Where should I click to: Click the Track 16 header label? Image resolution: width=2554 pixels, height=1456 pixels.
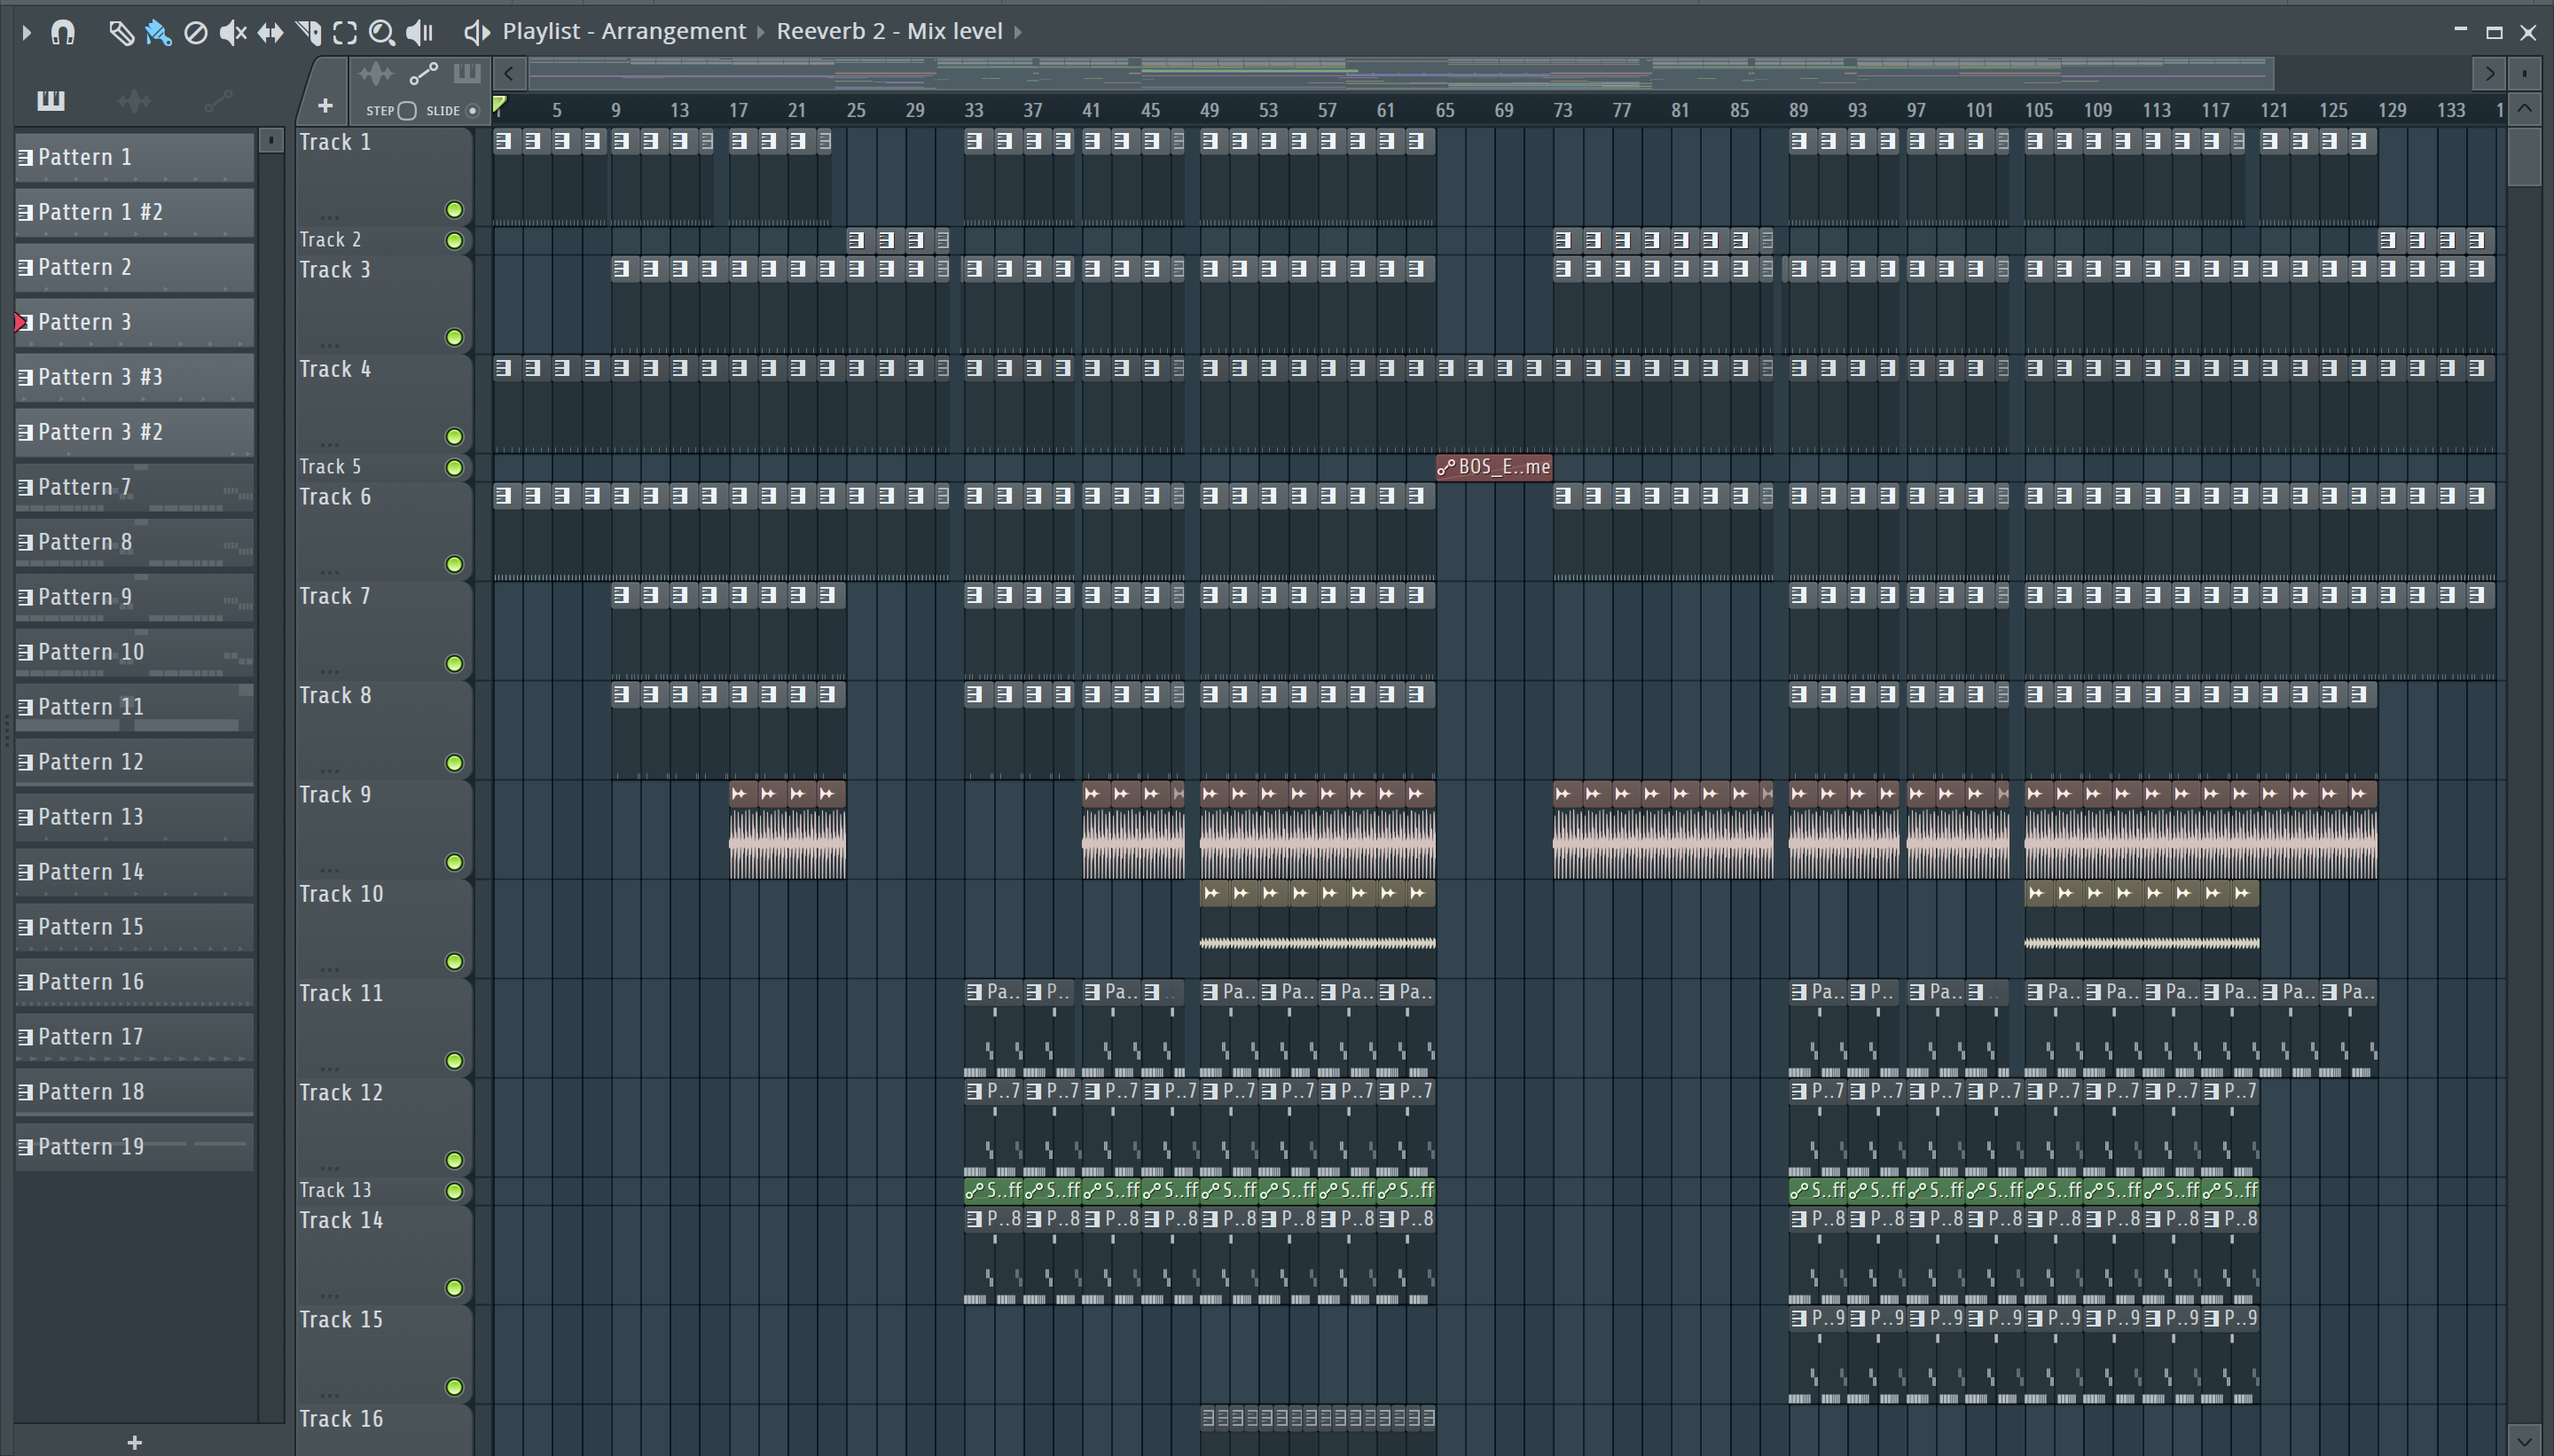[x=341, y=1419]
